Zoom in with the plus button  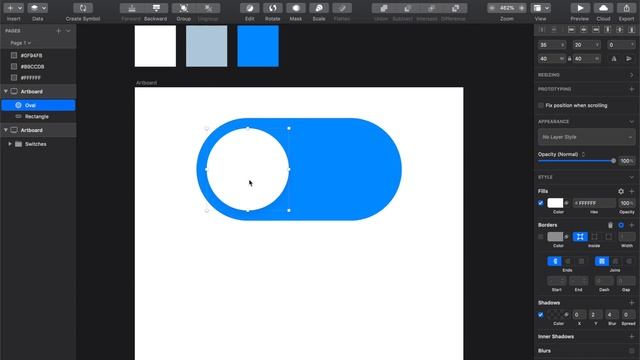pos(521,8)
